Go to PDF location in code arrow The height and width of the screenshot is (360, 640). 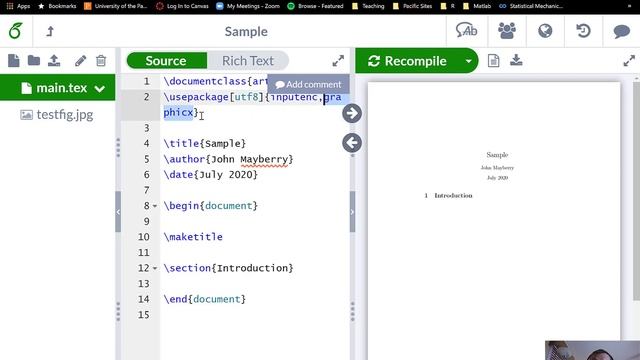click(x=352, y=143)
